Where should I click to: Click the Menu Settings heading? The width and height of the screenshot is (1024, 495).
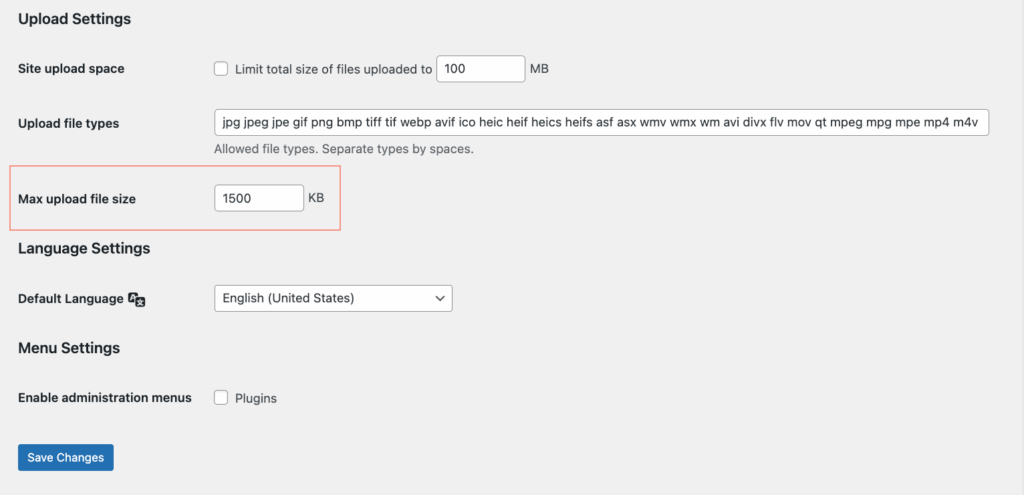(x=69, y=348)
